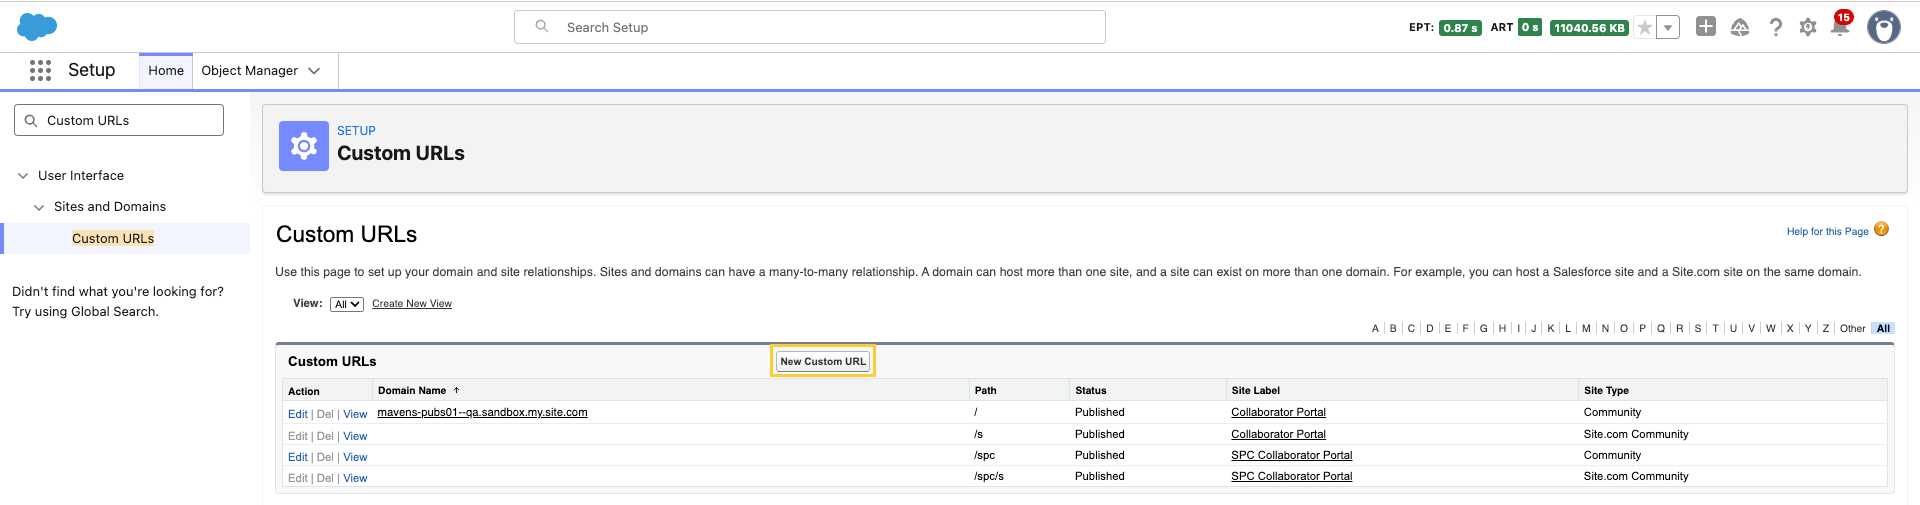This screenshot has height=505, width=1920.
Task: Click the Path column header
Action: [985, 390]
